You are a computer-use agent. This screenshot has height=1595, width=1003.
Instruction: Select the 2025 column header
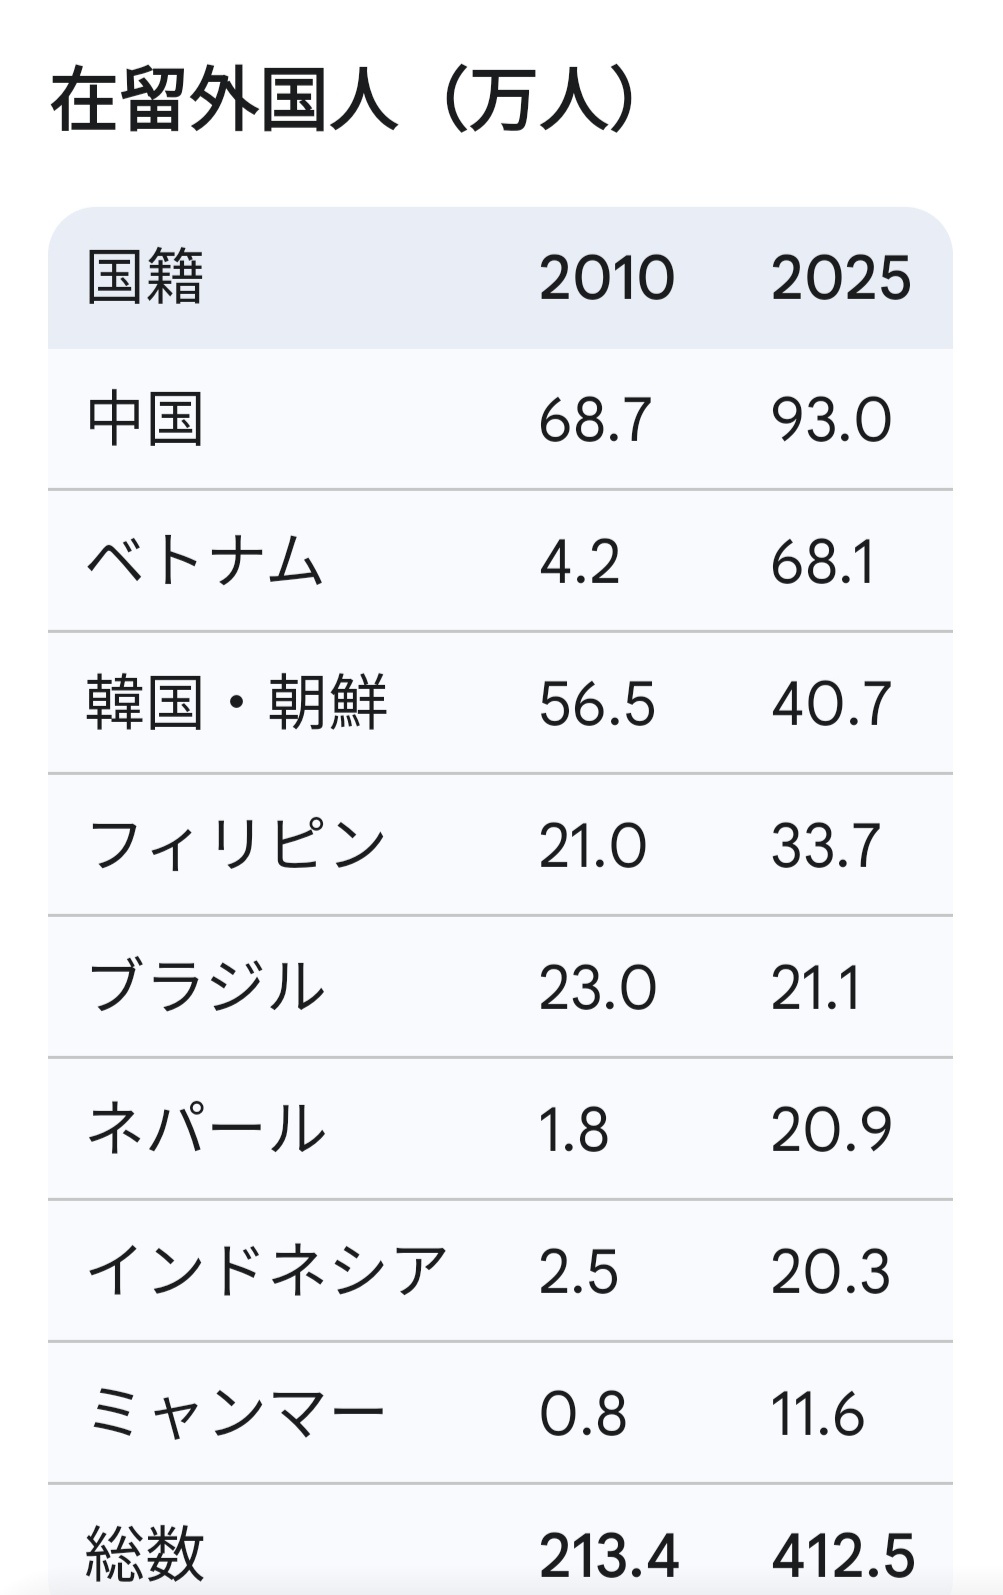coord(841,278)
